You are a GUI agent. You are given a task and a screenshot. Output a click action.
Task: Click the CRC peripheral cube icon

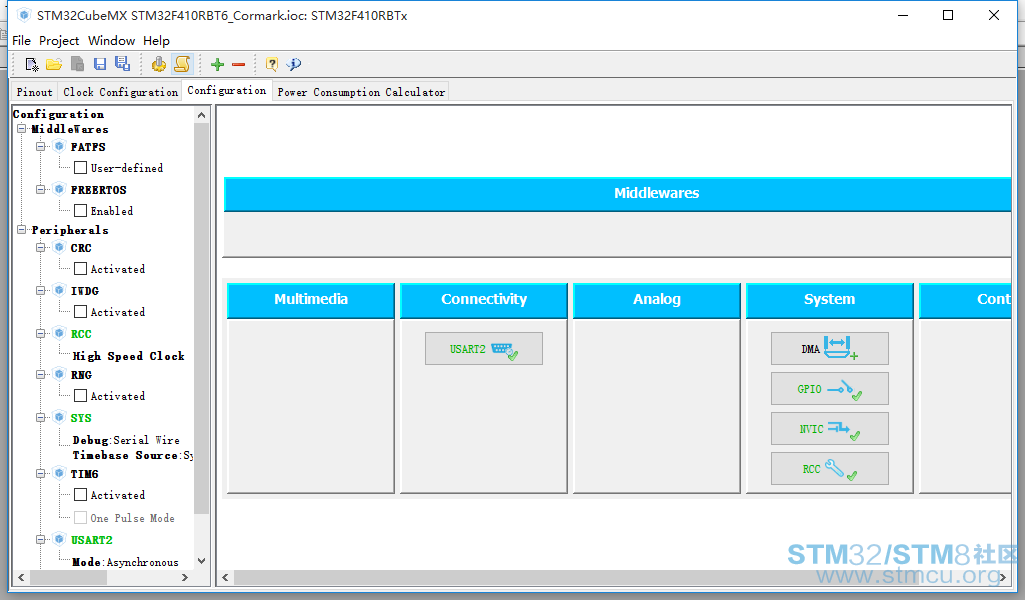point(59,248)
